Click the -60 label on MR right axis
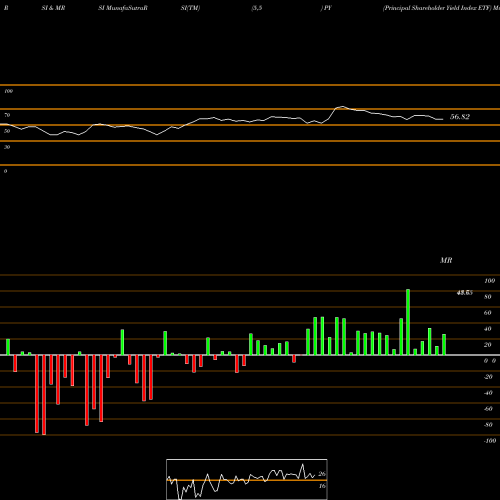 488,409
